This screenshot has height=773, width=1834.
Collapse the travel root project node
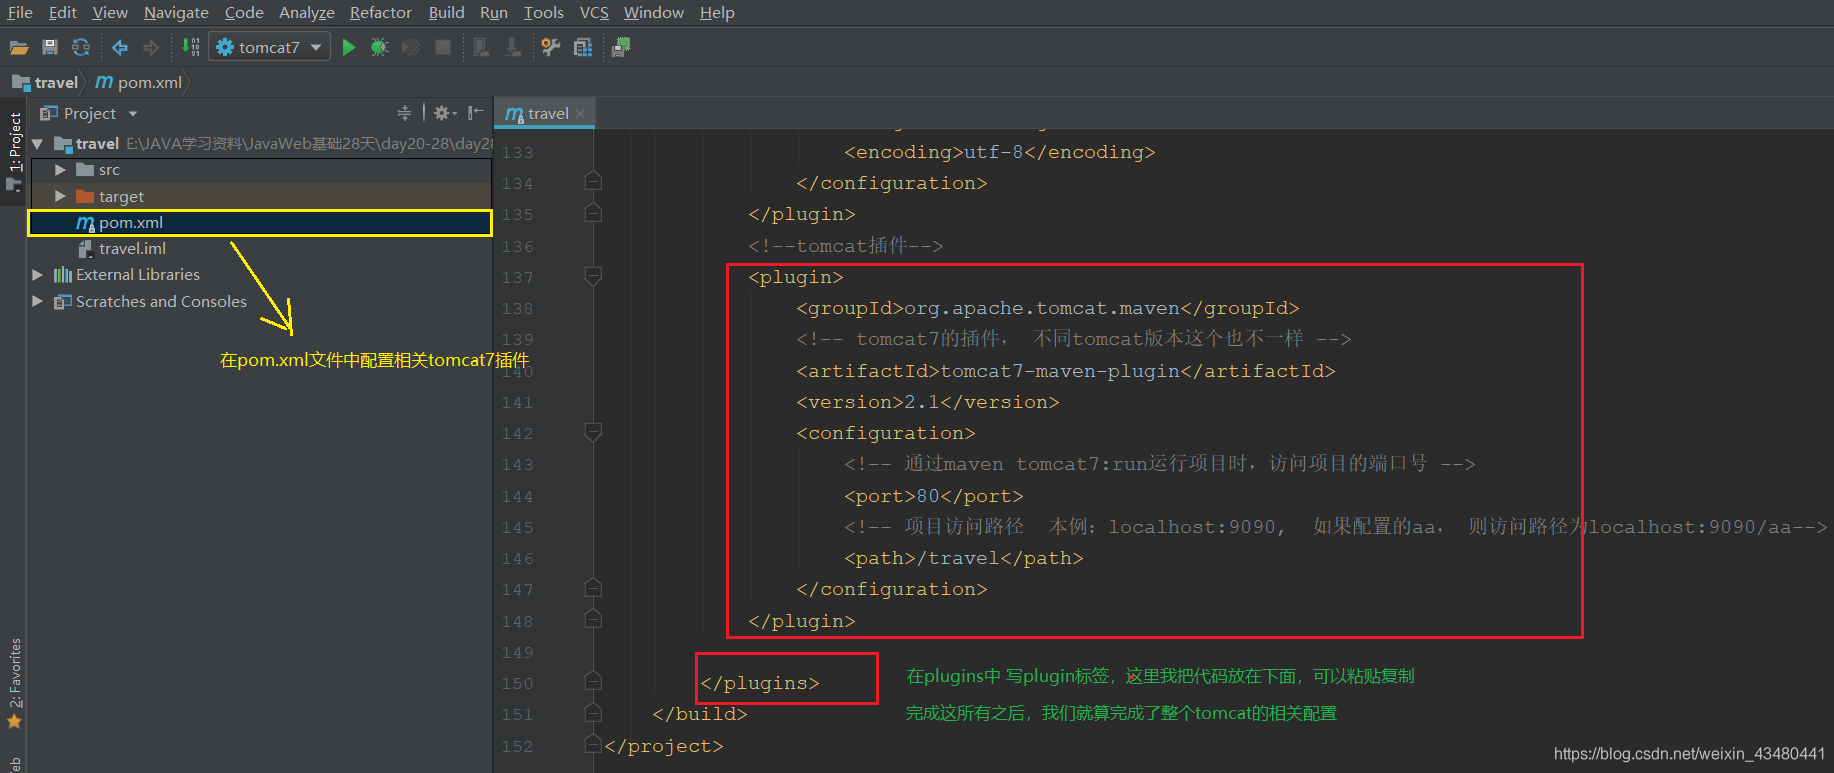tap(38, 144)
